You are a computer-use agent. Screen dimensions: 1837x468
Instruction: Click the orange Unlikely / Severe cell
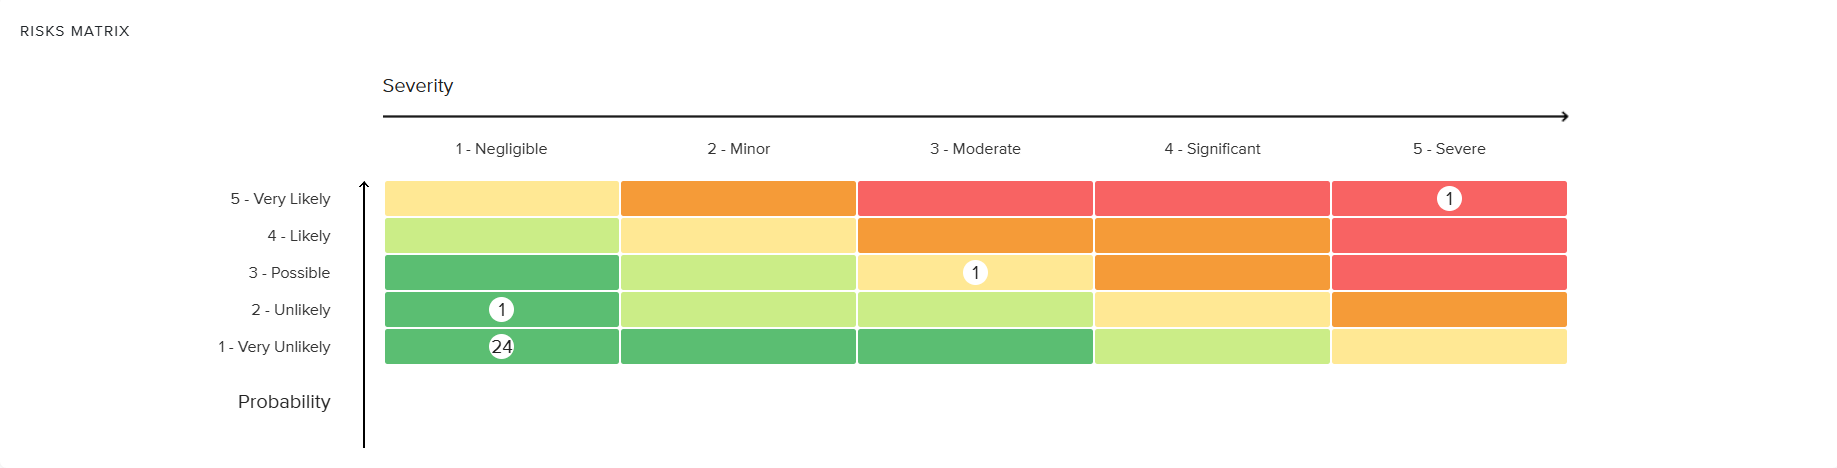(x=1449, y=310)
